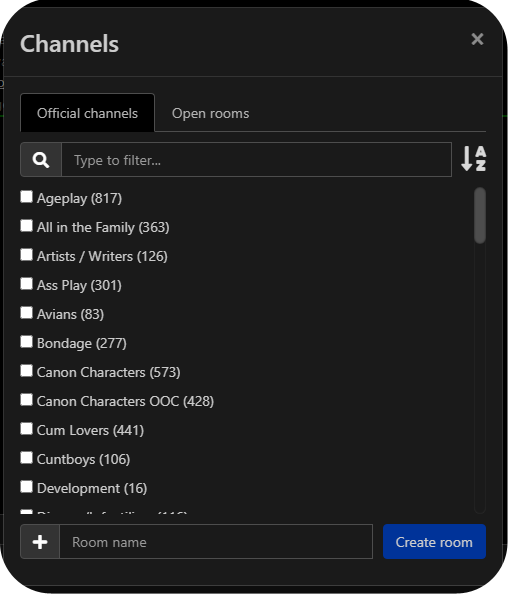509x595 pixels.
Task: Click the plus icon beside Room name
Action: (x=40, y=542)
